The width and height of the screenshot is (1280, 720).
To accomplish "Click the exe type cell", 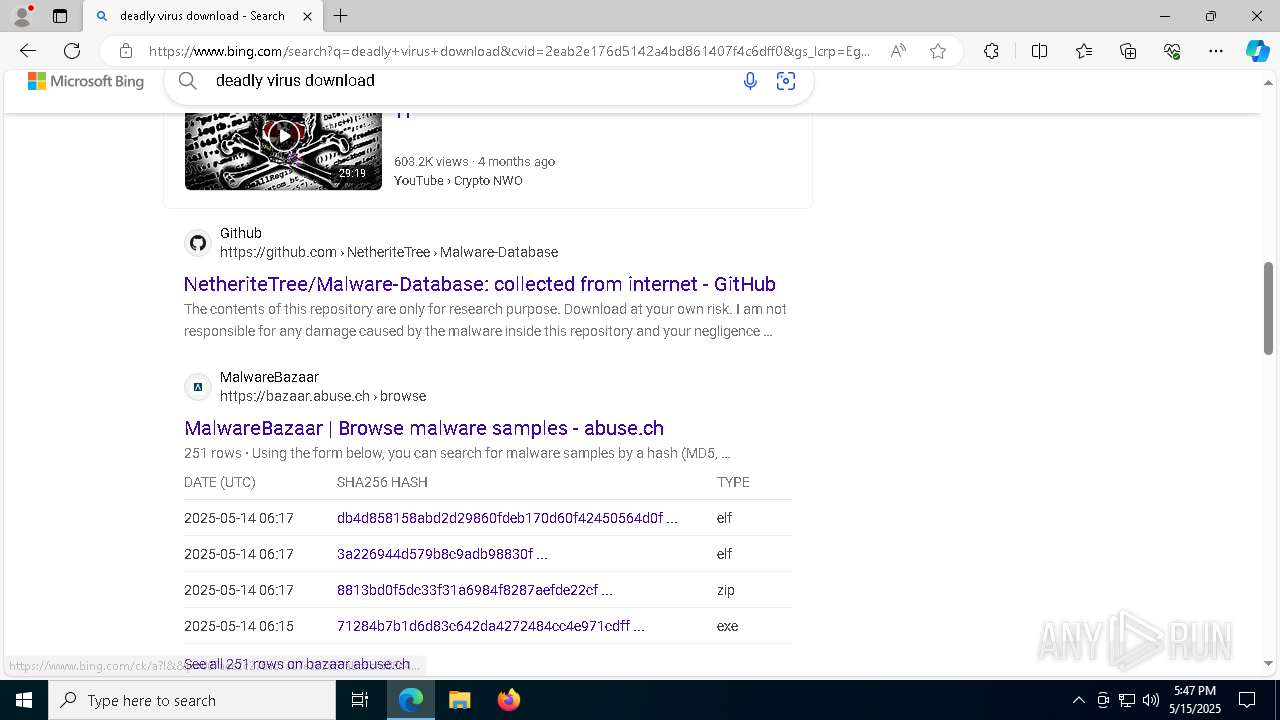I will [x=727, y=626].
